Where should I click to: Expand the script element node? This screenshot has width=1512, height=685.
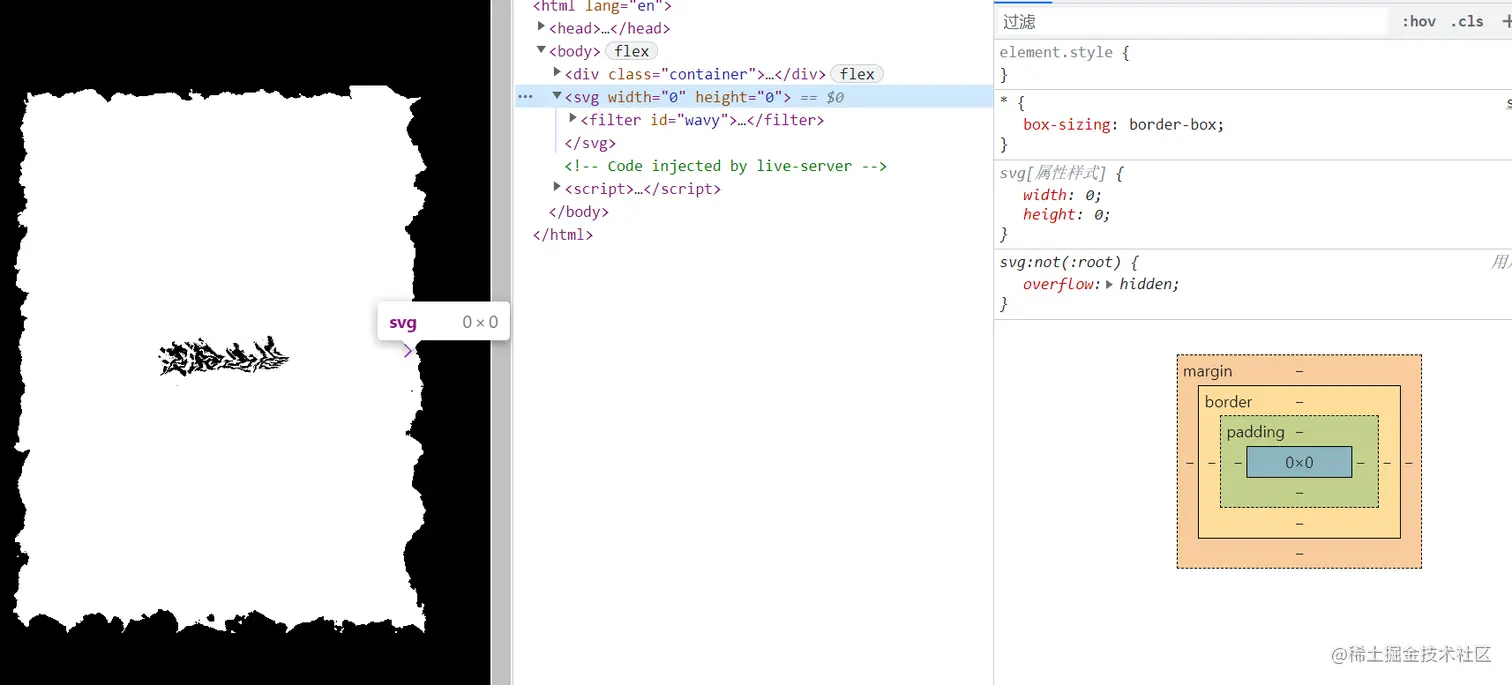click(x=558, y=188)
